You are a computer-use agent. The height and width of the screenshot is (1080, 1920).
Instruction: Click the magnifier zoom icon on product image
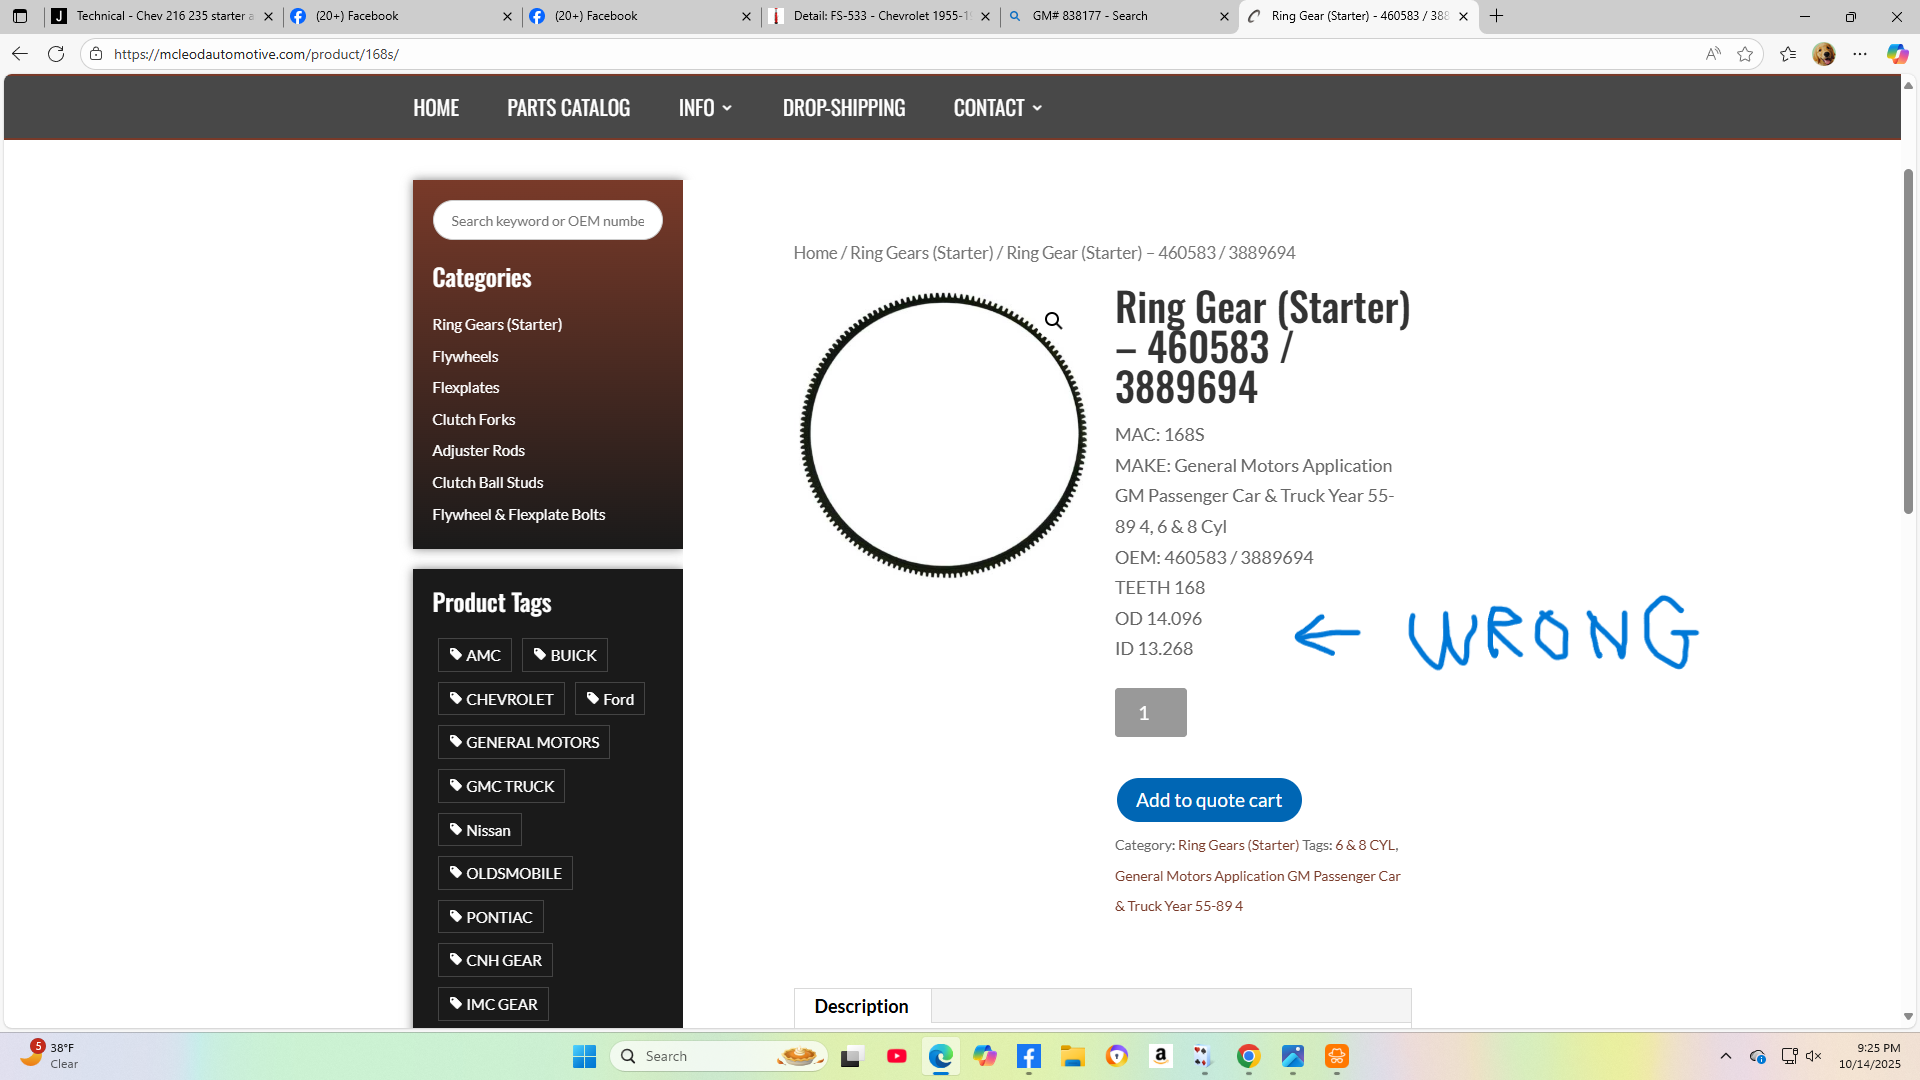click(1053, 321)
